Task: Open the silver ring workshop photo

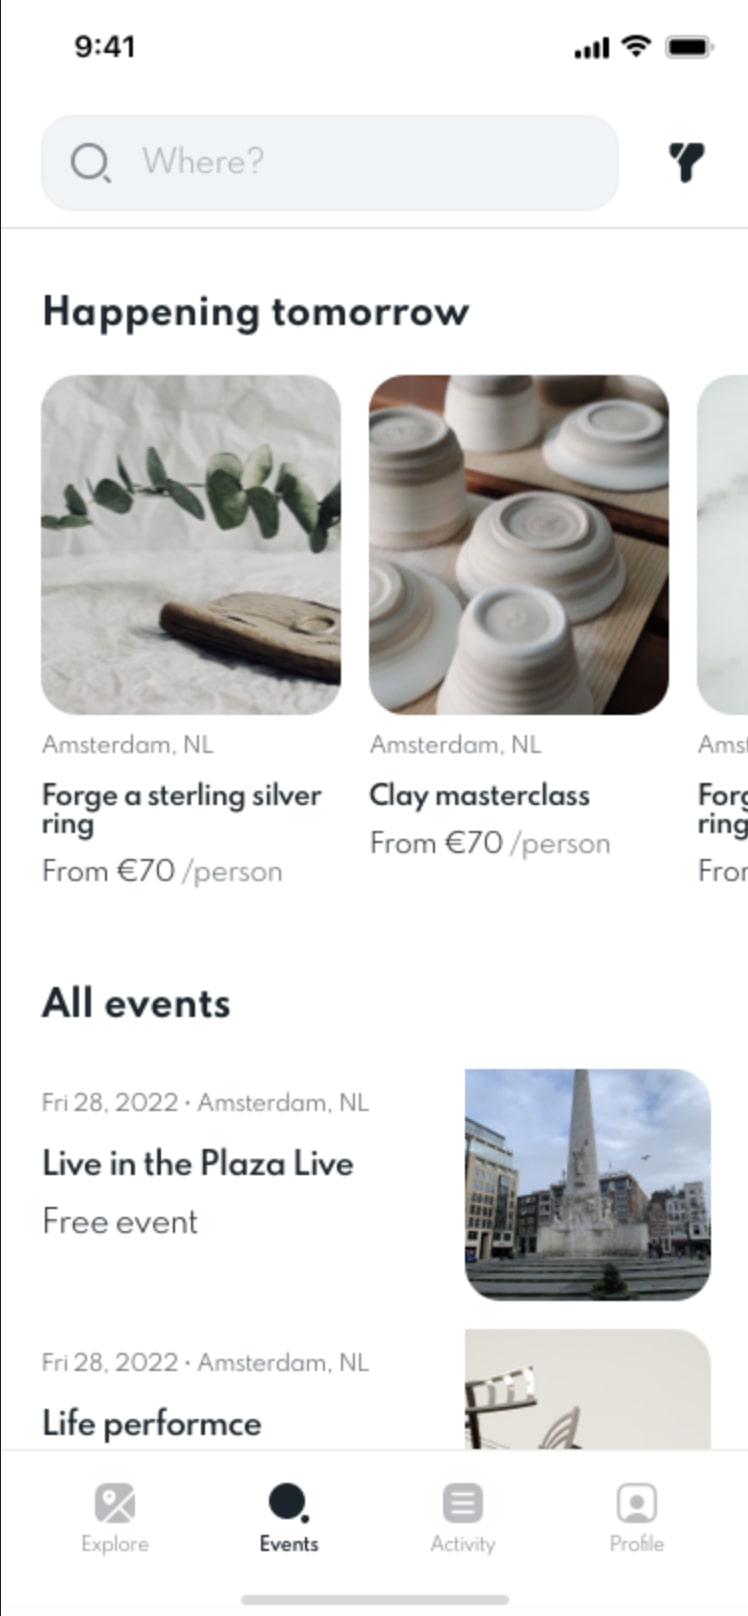Action: 191,544
